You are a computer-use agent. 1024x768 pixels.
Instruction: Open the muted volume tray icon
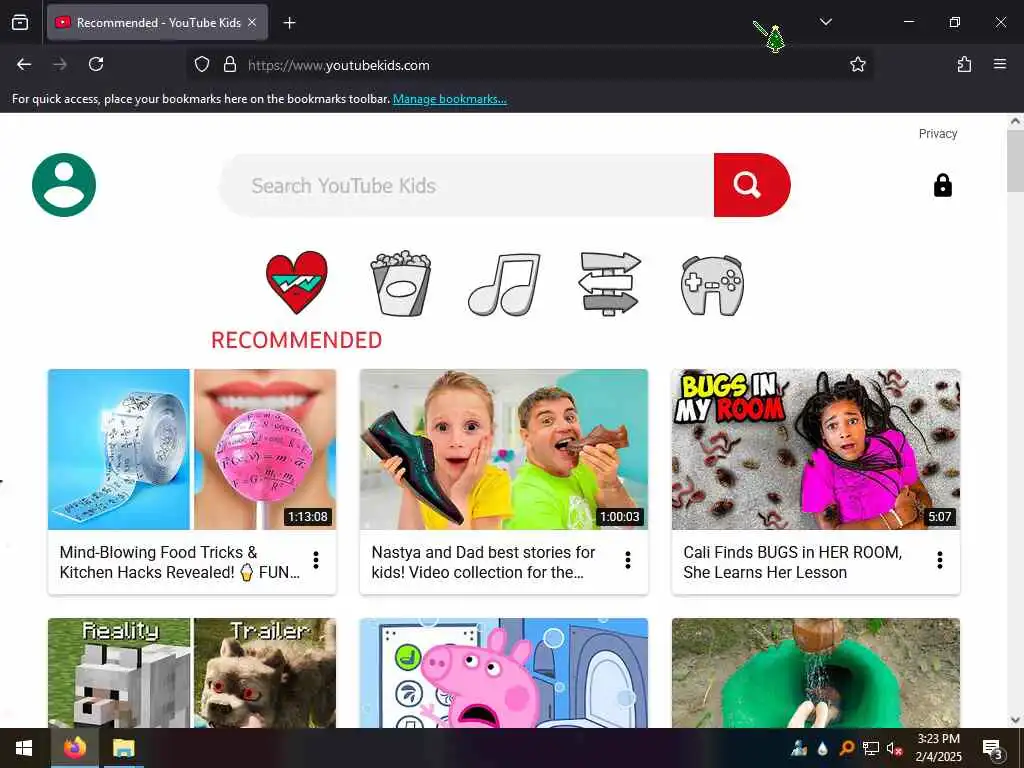click(x=894, y=748)
